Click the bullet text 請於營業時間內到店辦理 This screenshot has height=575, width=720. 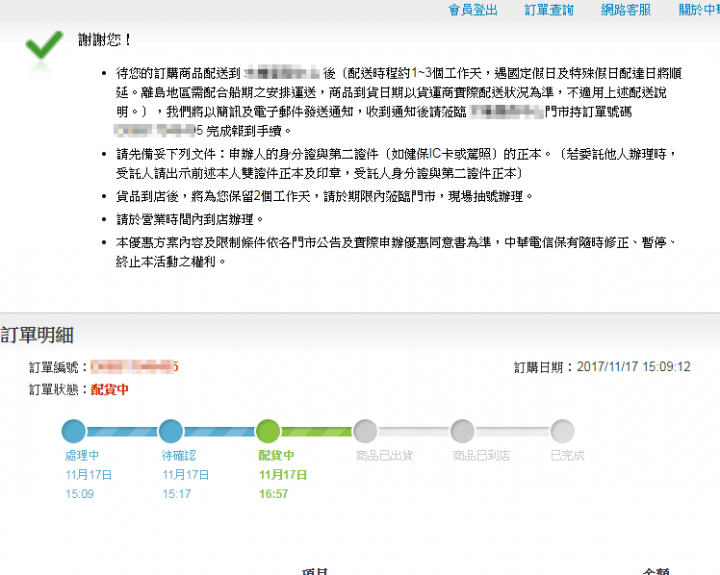pos(189,219)
